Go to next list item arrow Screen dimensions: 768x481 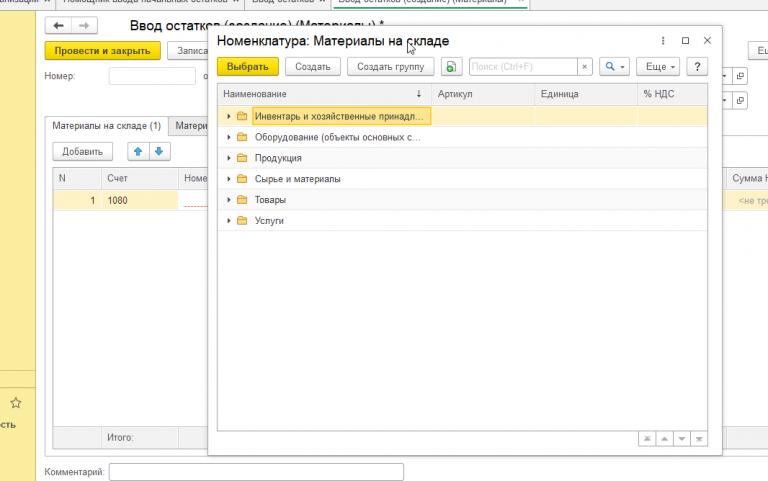[x=682, y=439]
